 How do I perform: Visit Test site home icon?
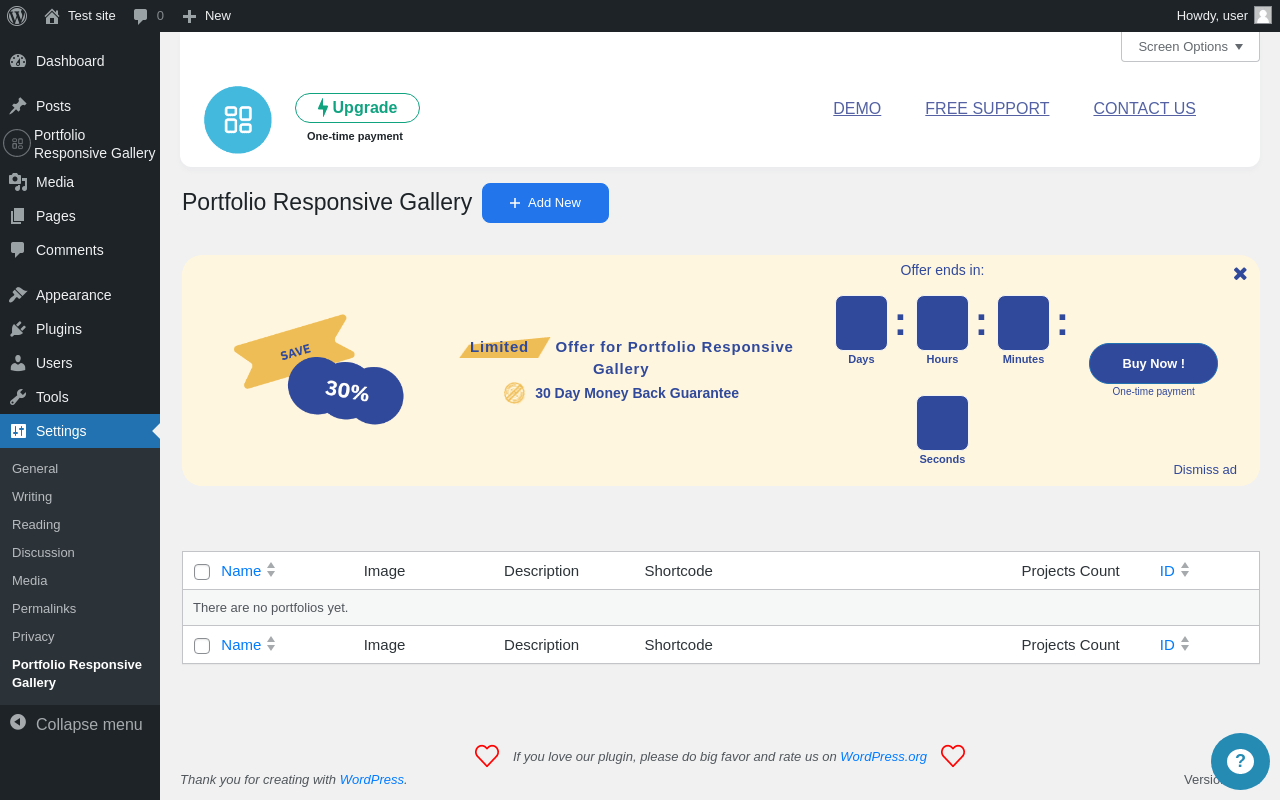click(52, 16)
